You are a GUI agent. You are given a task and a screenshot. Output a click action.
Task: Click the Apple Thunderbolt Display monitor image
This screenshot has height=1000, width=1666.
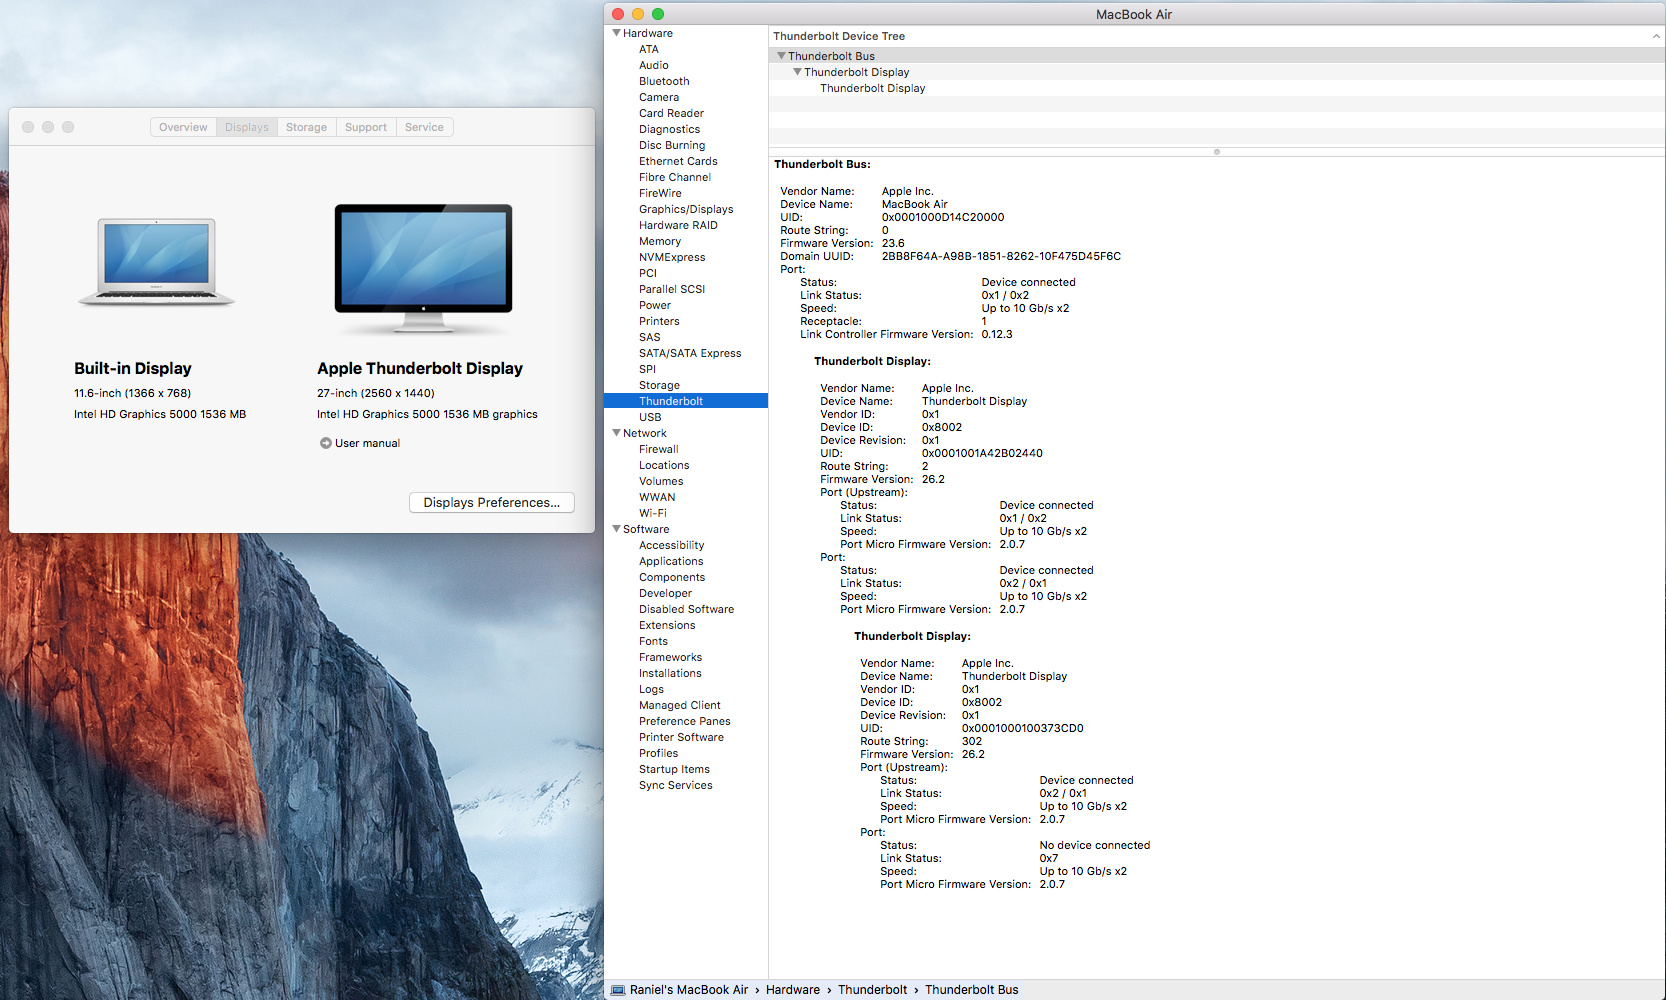tap(423, 268)
